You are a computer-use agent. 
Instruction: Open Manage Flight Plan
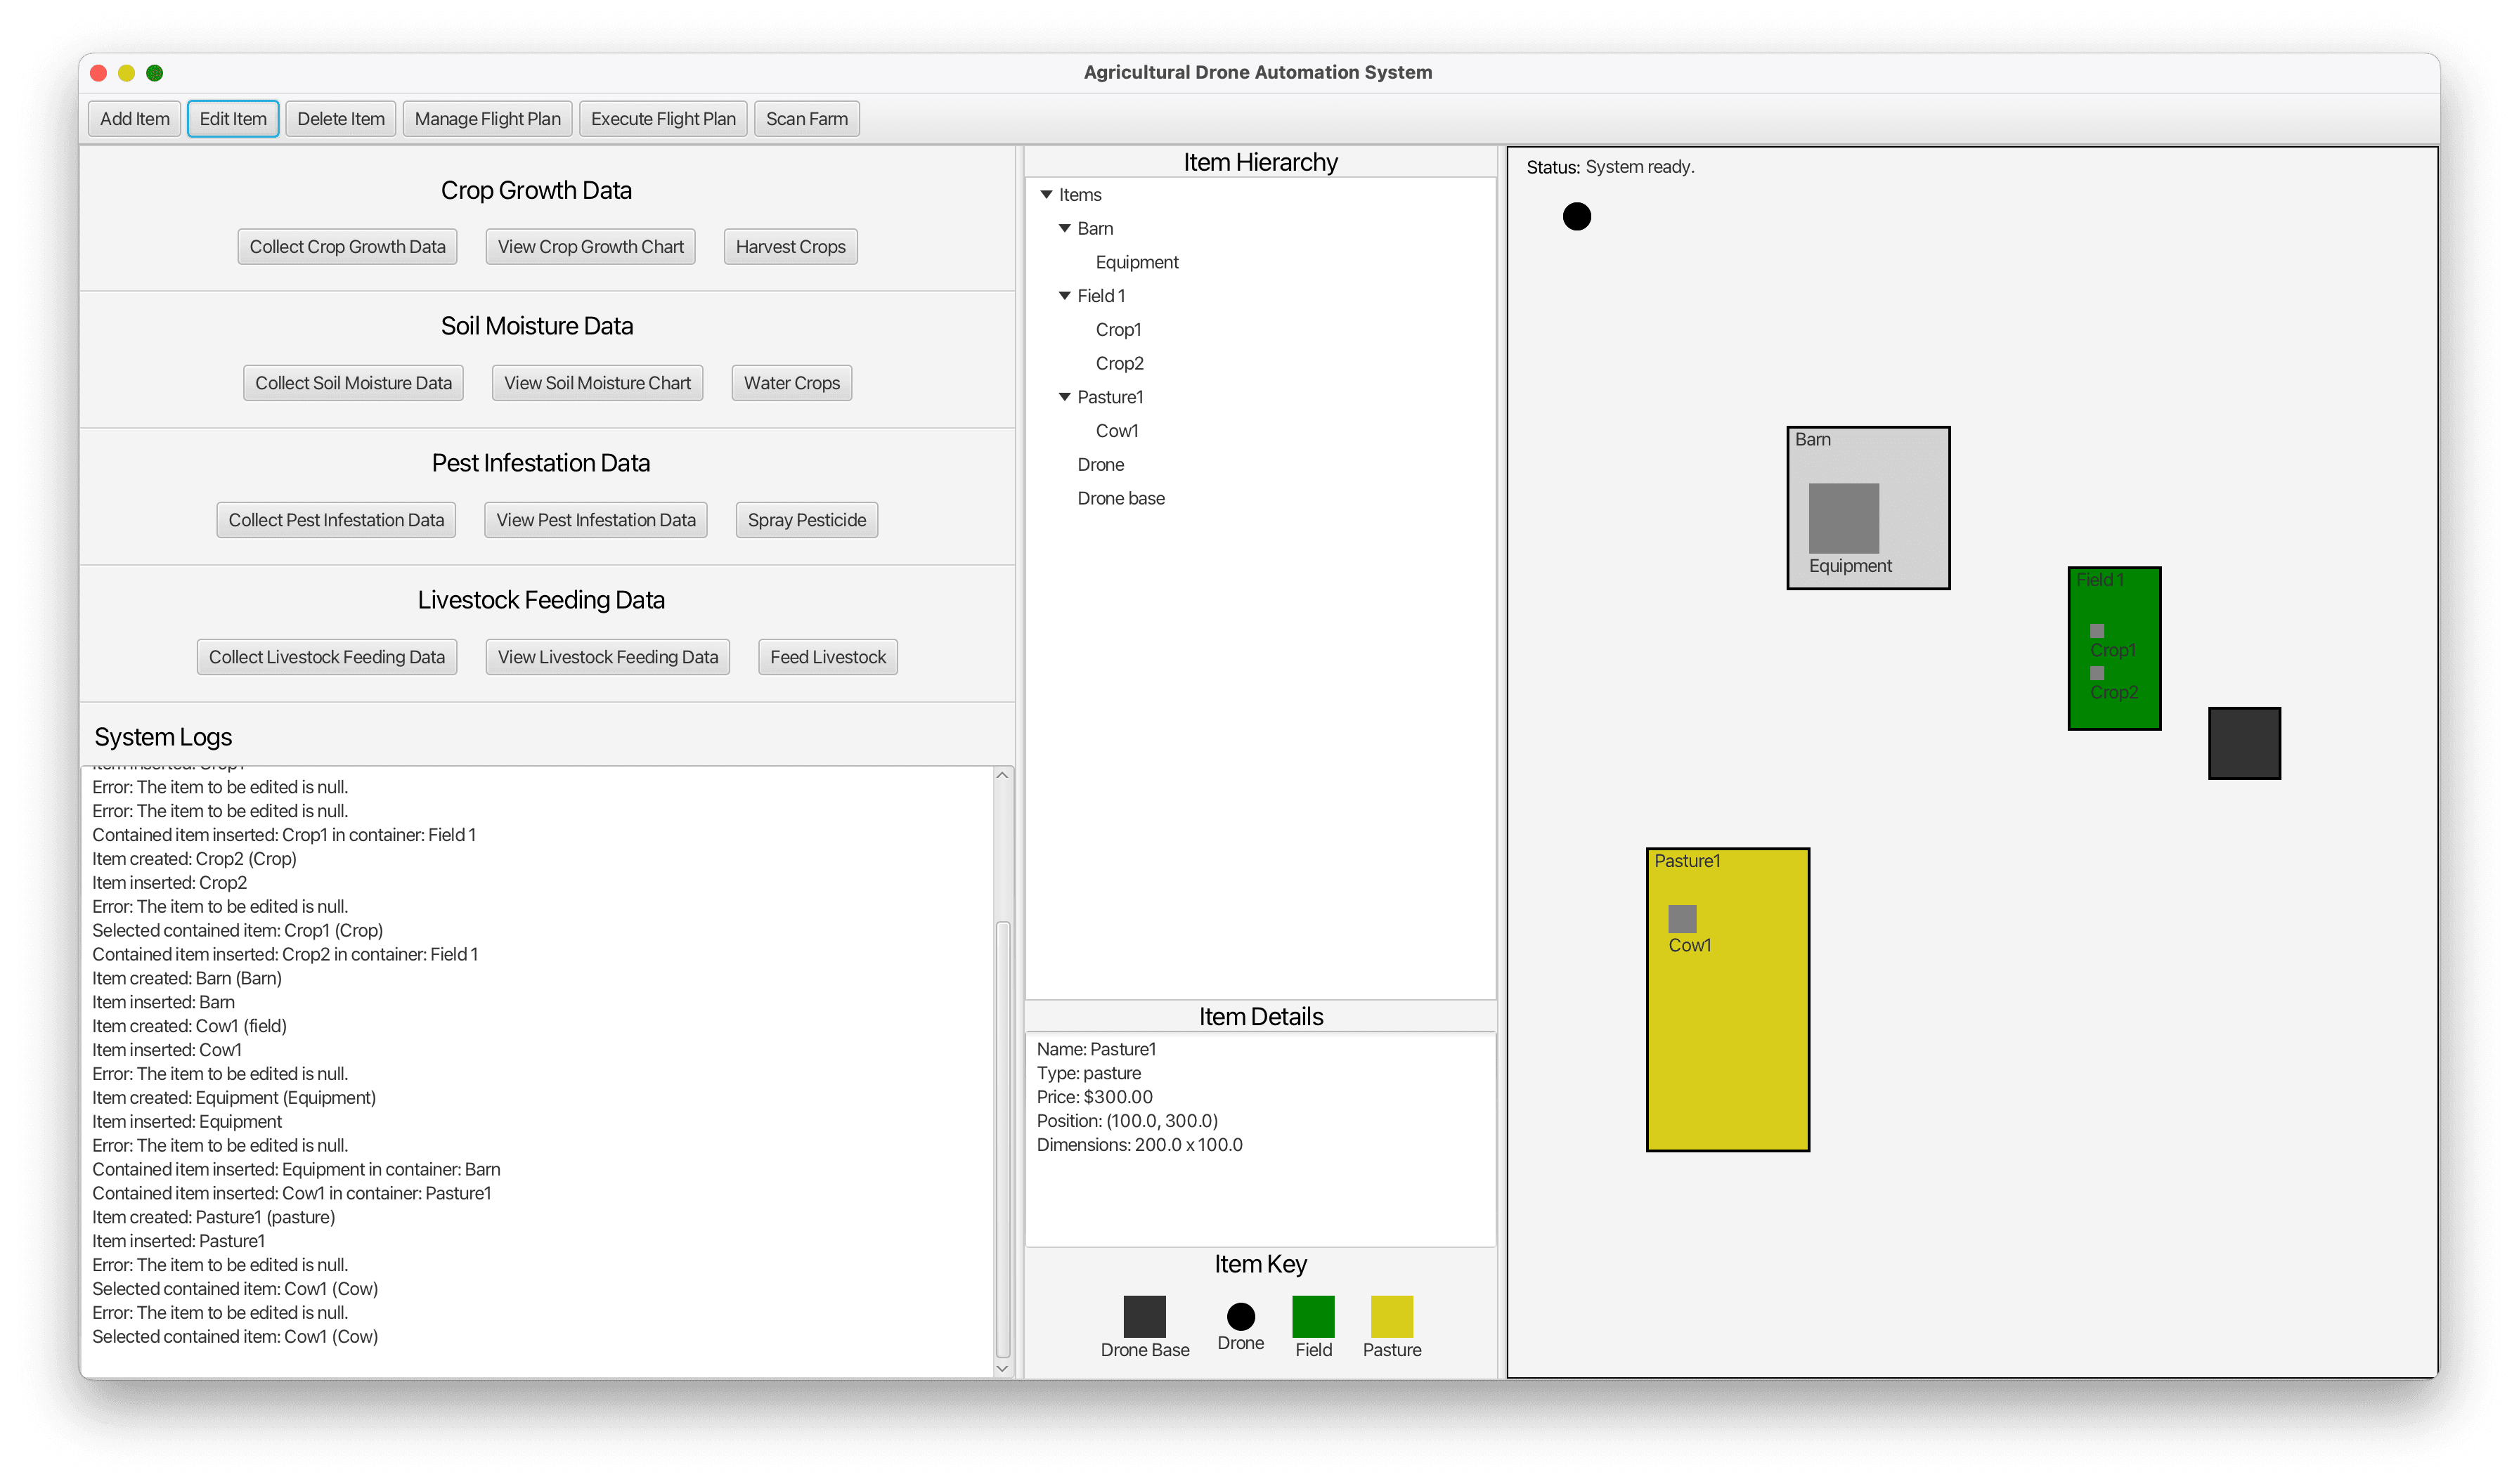tap(487, 119)
